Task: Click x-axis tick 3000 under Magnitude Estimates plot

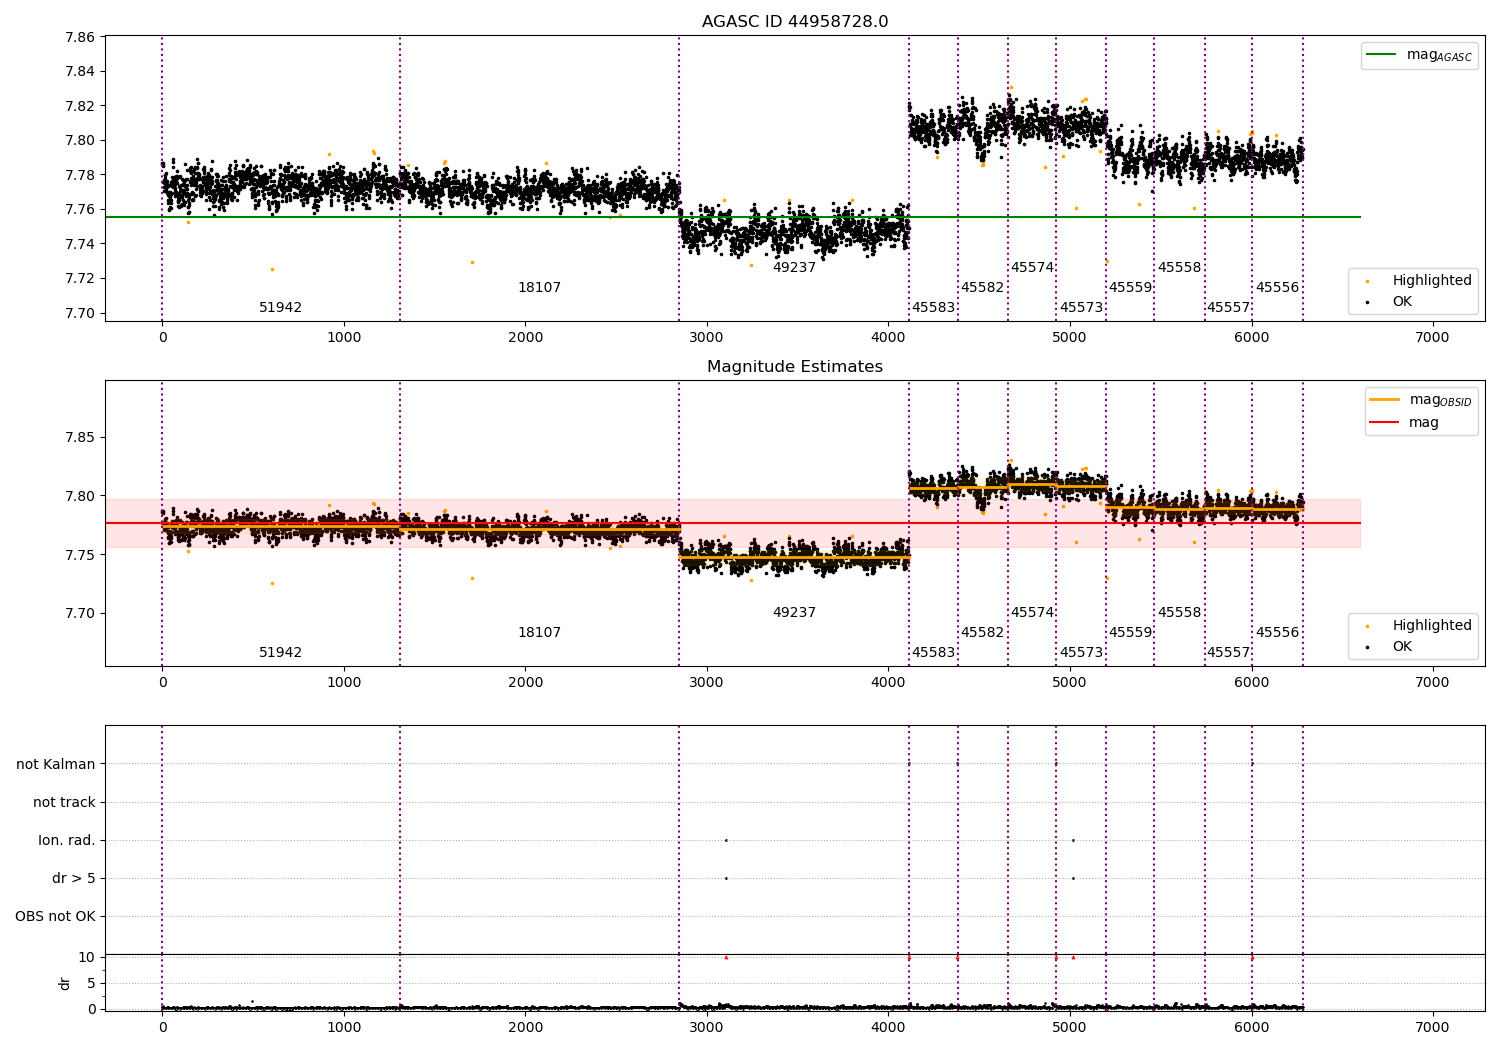Action: point(706,683)
